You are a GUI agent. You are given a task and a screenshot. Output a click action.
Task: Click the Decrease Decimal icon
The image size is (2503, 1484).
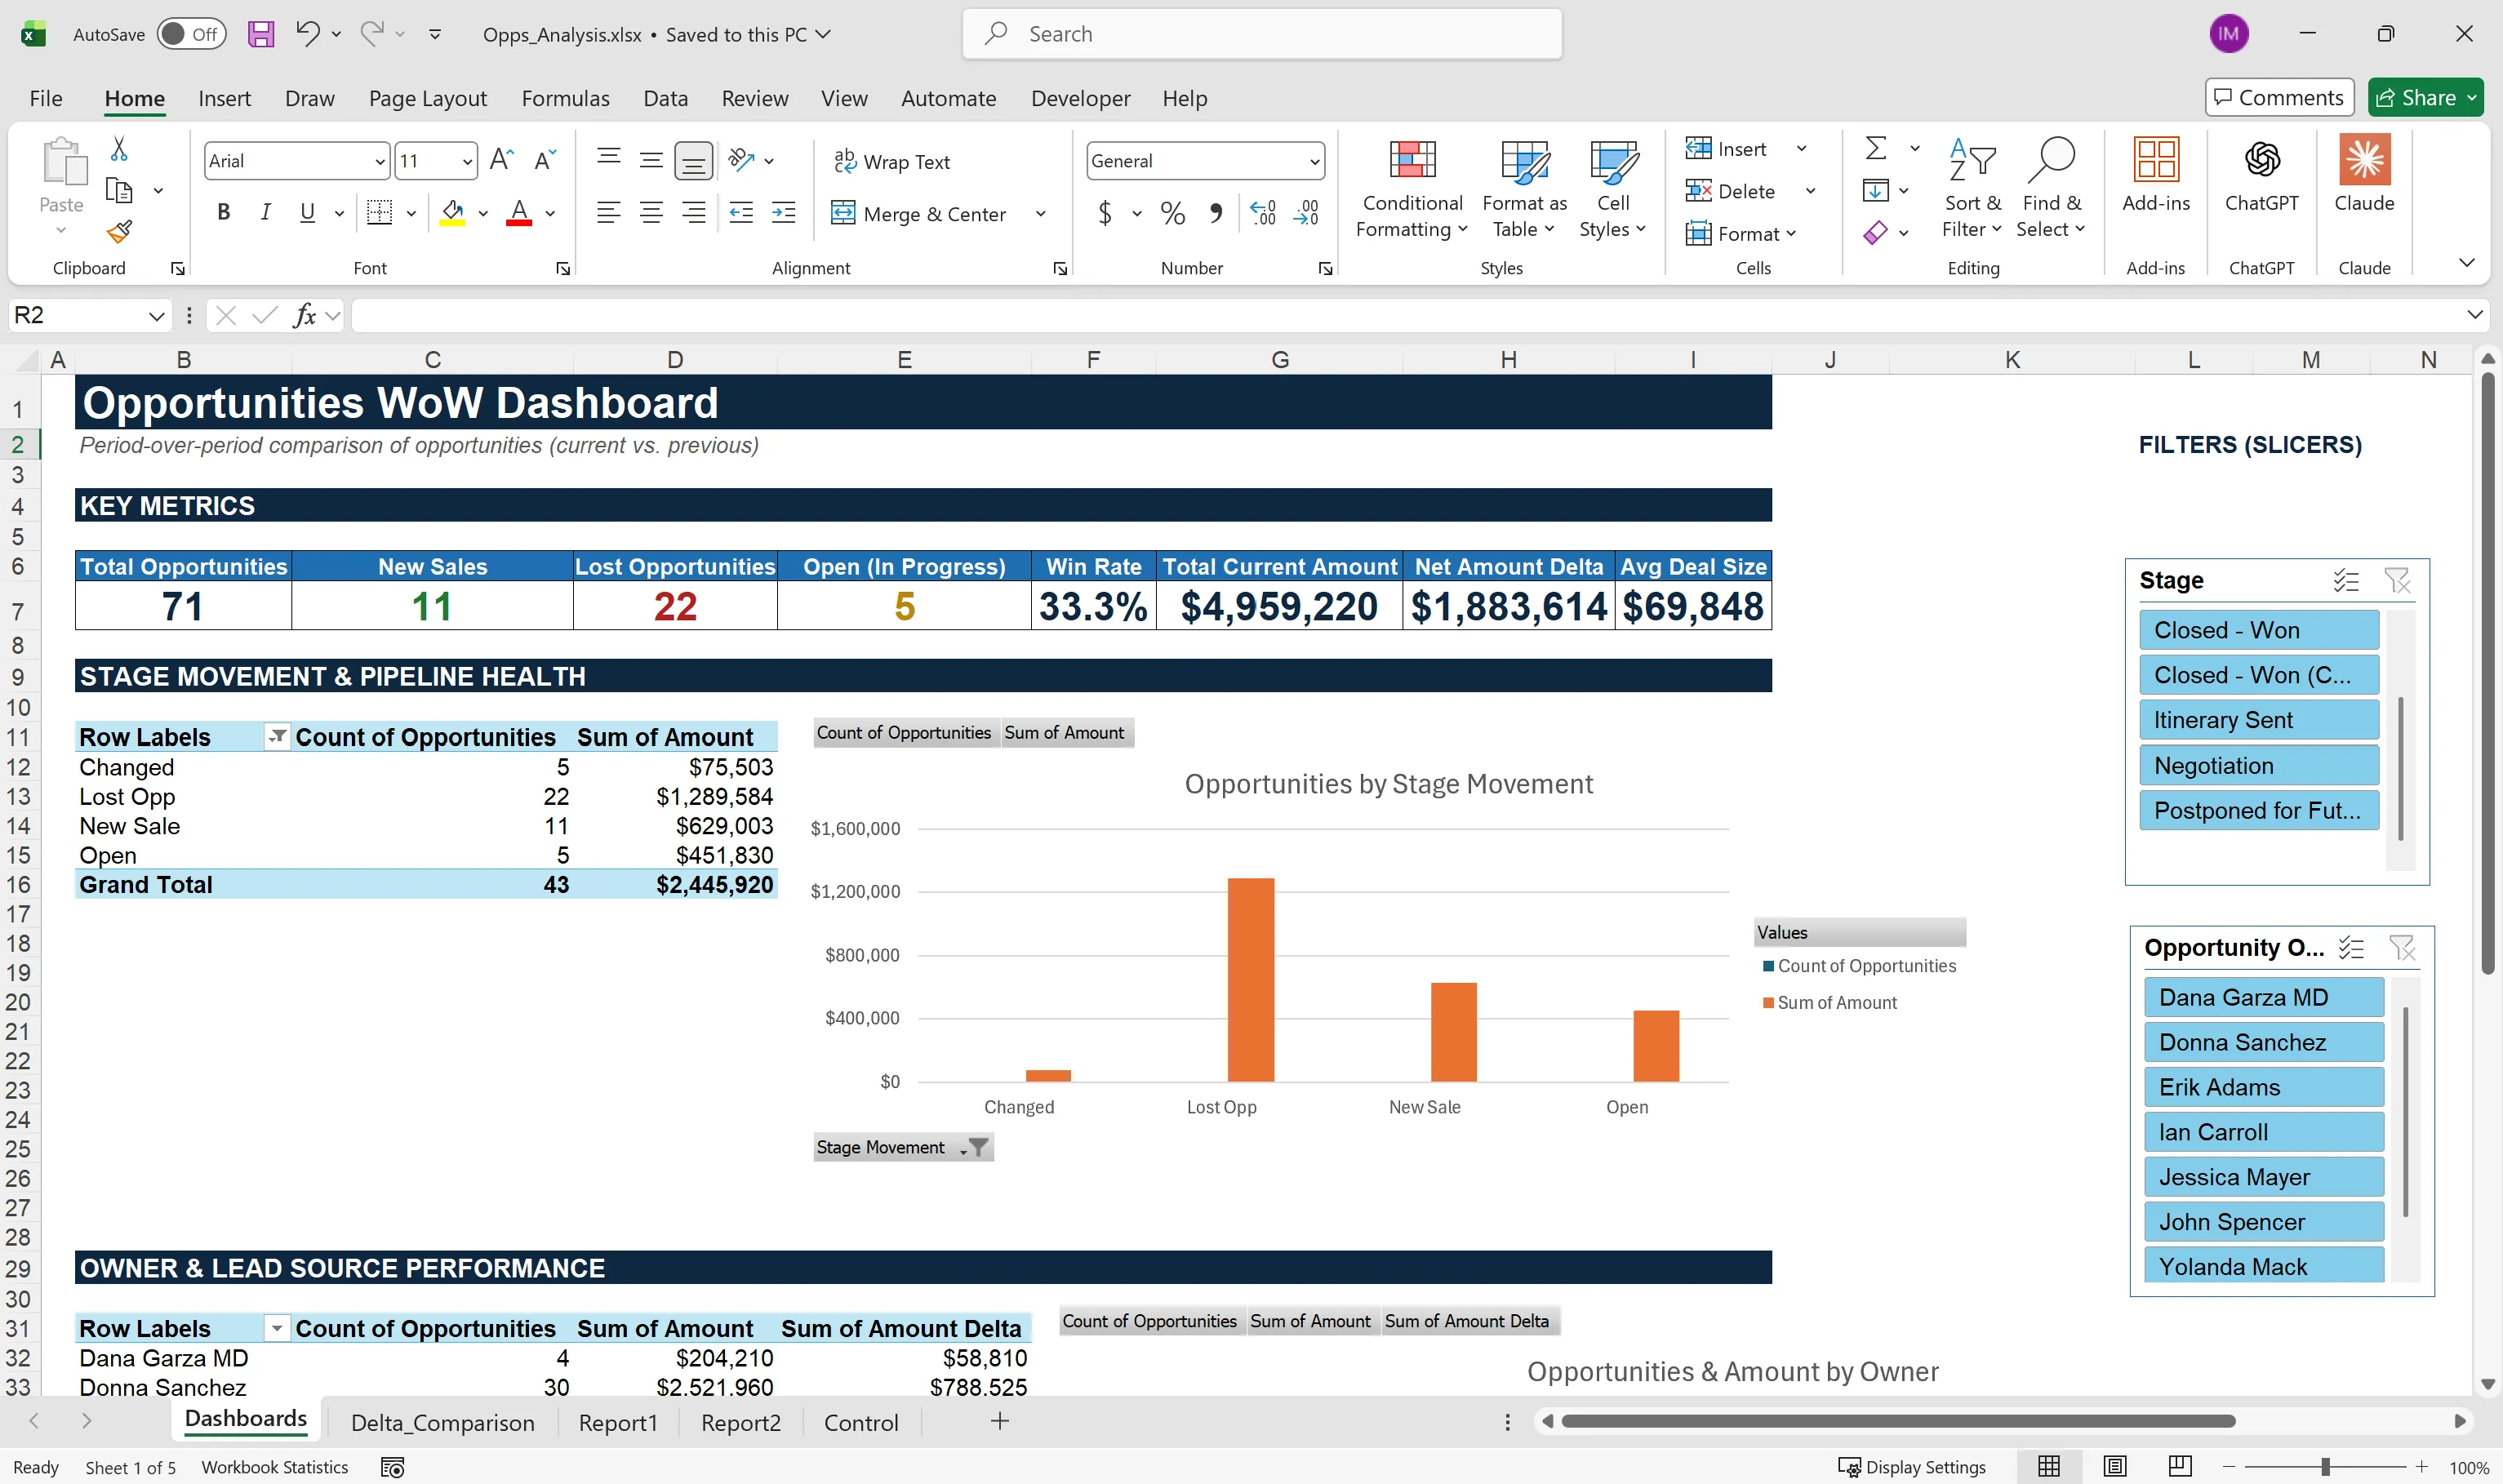tap(1306, 213)
